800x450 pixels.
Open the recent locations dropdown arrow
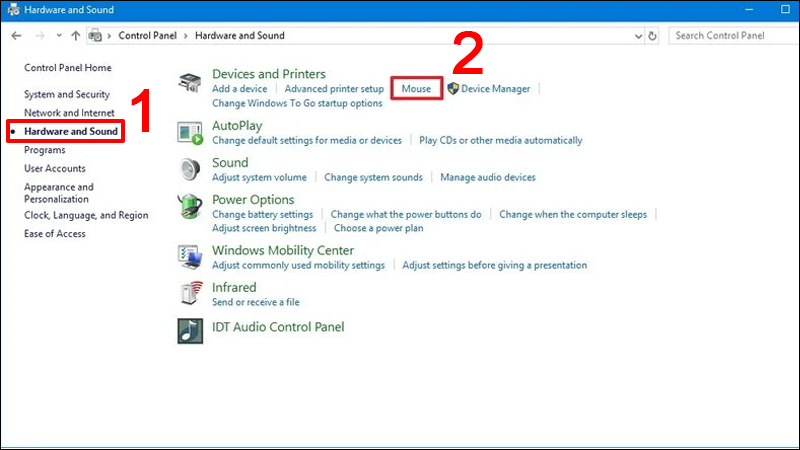59,36
